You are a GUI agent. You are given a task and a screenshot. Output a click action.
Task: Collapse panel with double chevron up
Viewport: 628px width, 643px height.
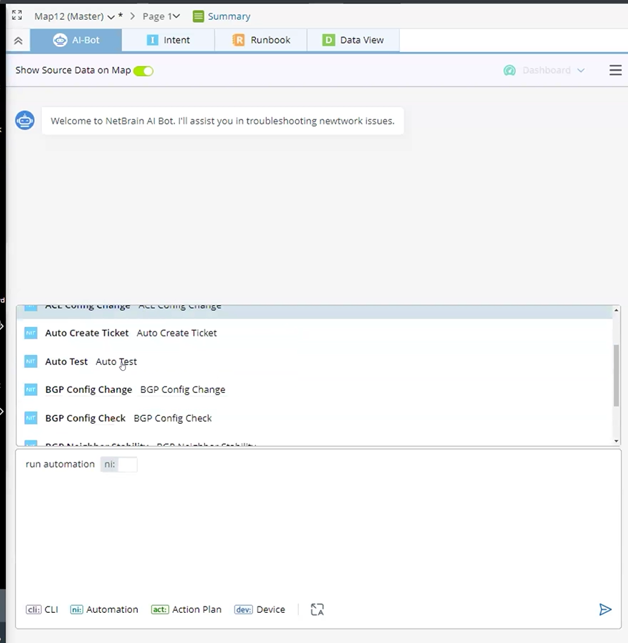[x=18, y=41]
